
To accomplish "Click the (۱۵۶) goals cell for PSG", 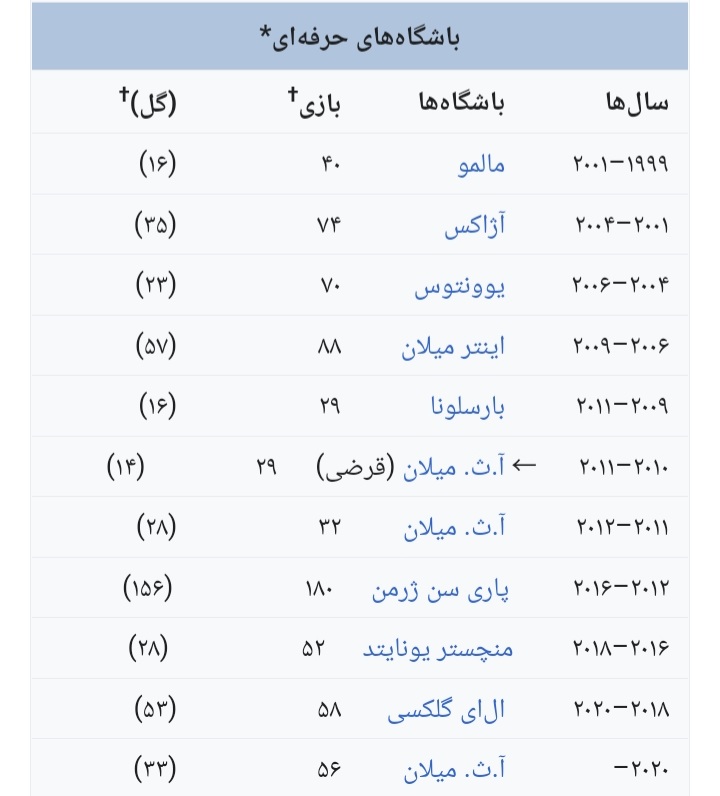I will point(148,588).
